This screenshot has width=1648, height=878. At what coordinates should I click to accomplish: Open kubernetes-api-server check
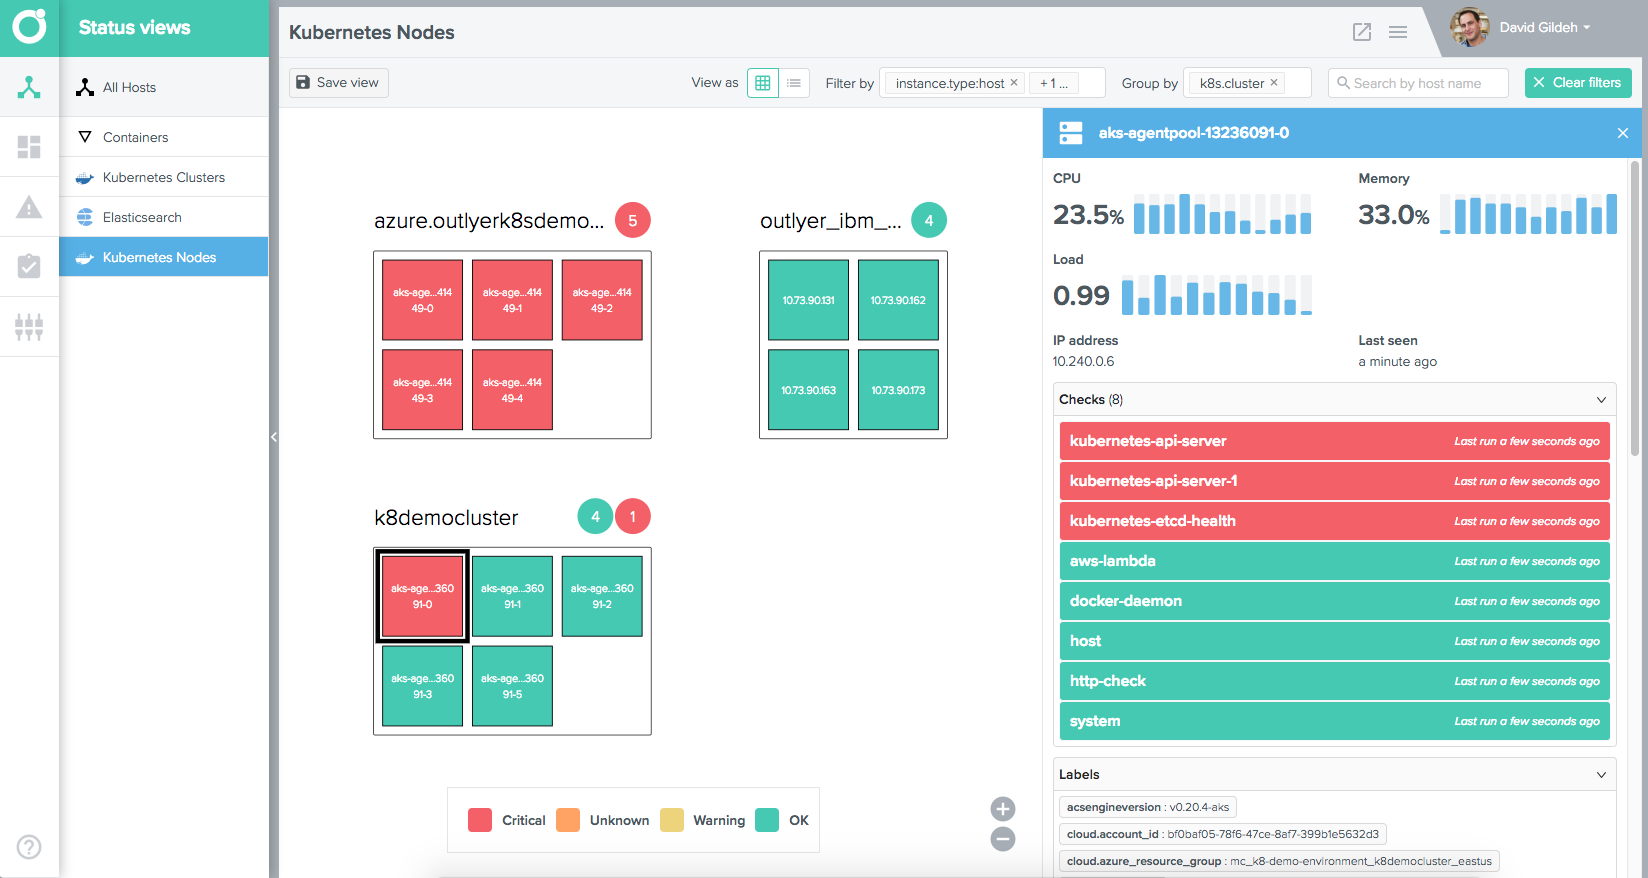(1335, 441)
